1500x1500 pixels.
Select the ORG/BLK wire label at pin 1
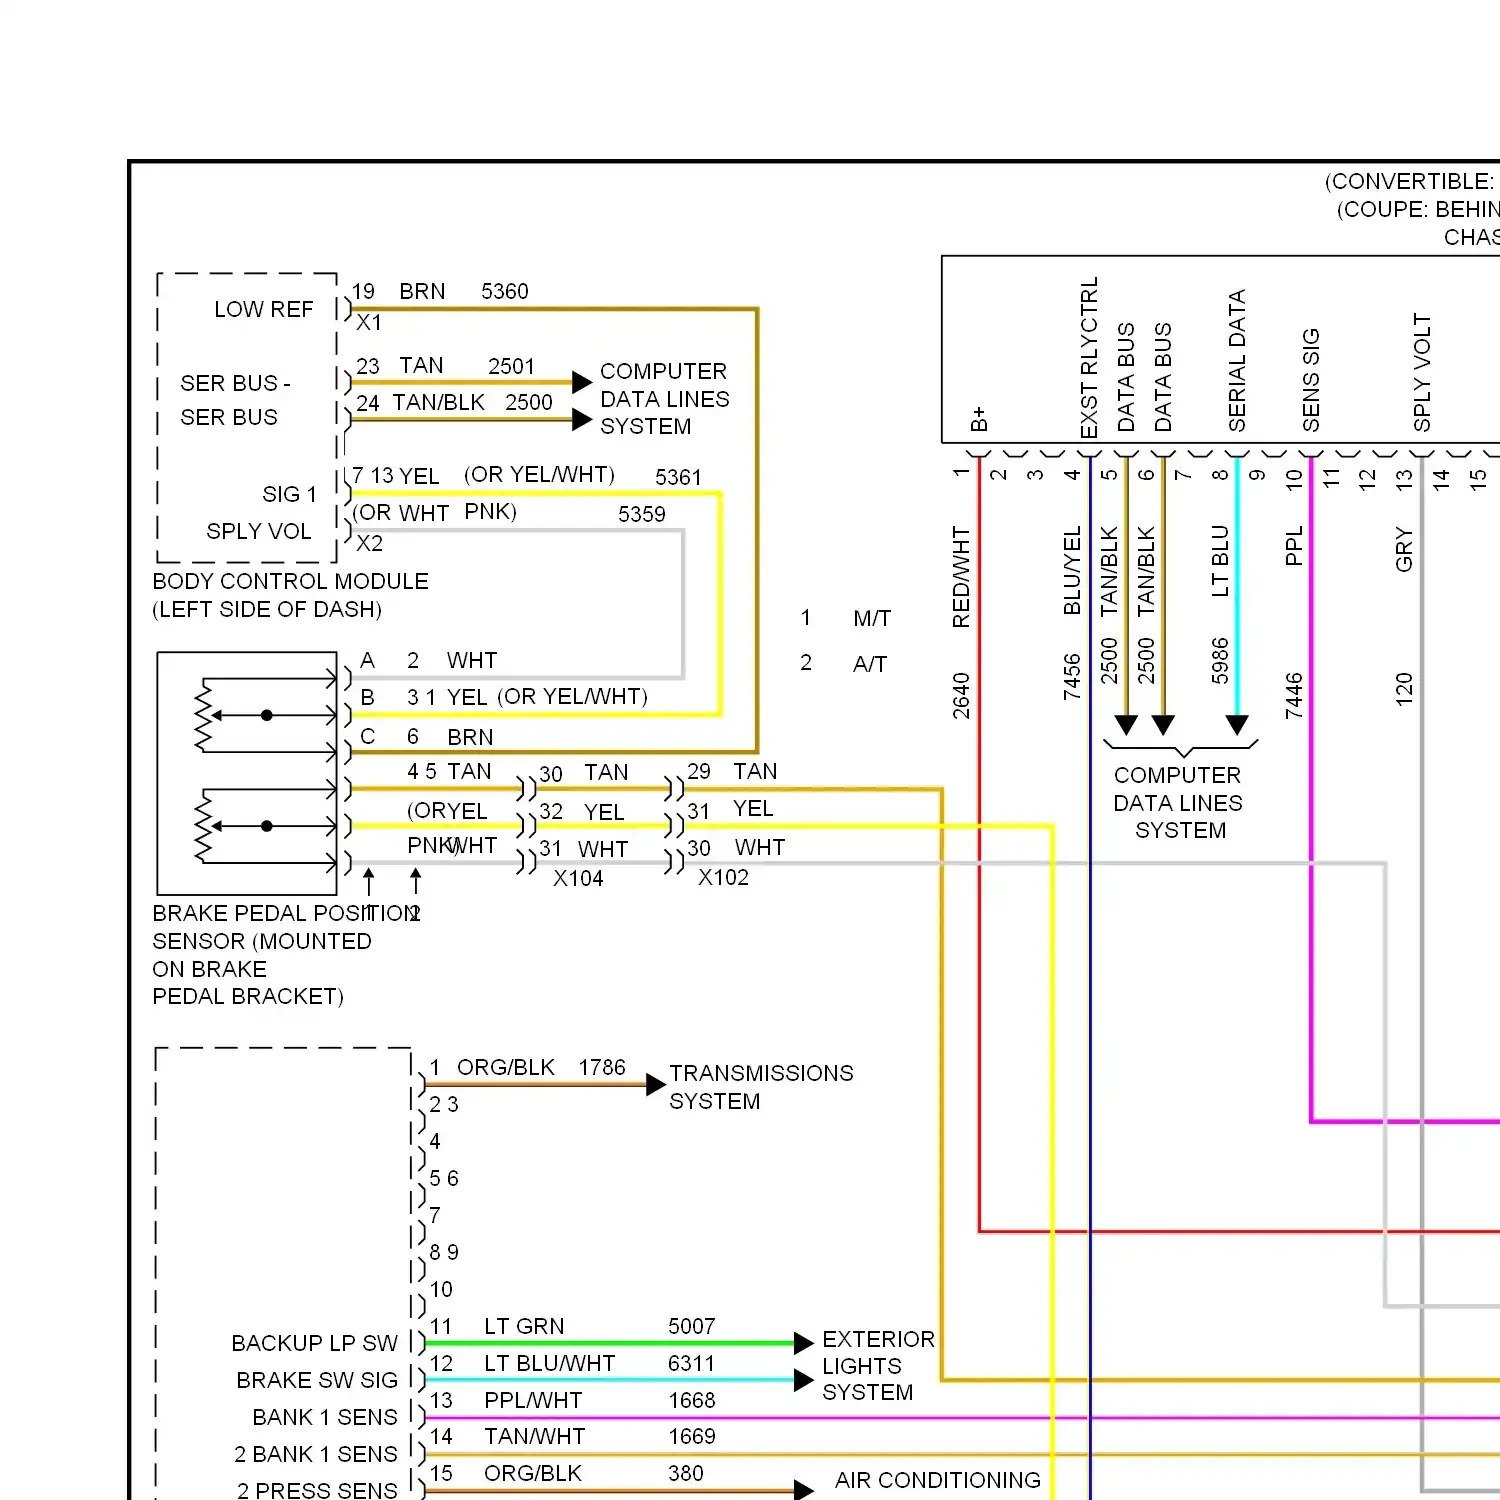(506, 1068)
